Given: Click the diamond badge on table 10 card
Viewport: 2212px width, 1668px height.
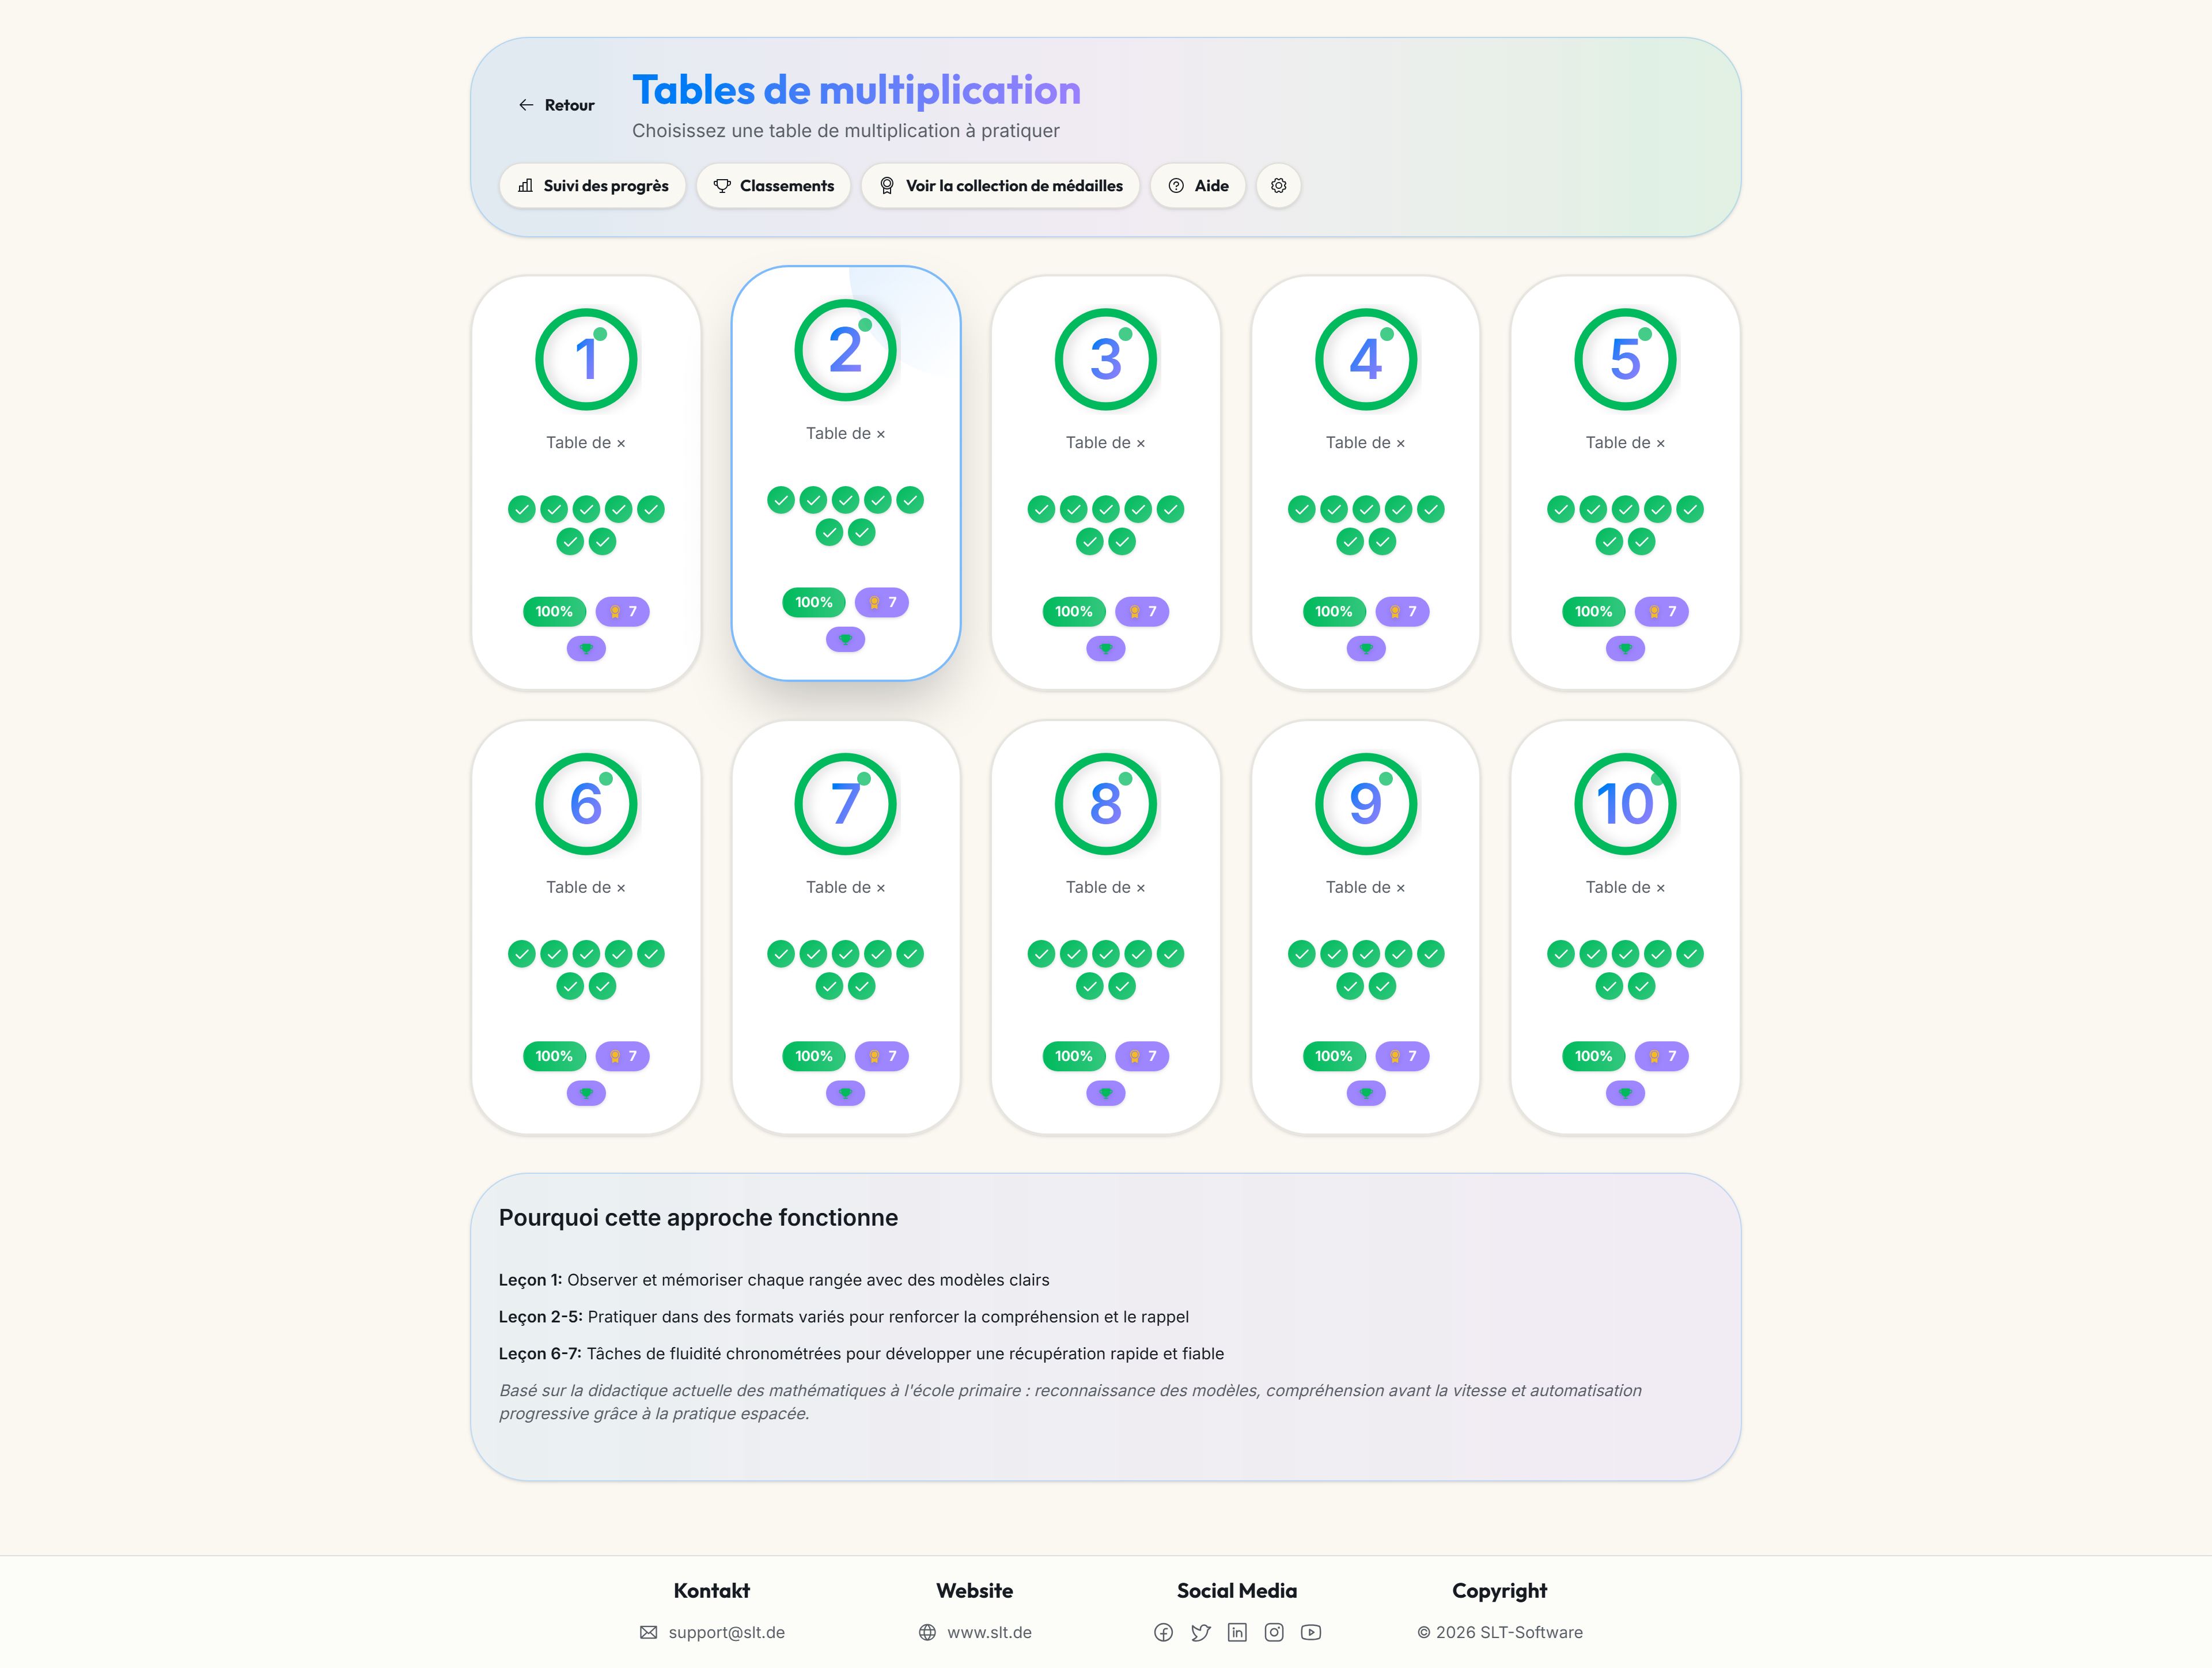Looking at the screenshot, I should [x=1625, y=1094].
